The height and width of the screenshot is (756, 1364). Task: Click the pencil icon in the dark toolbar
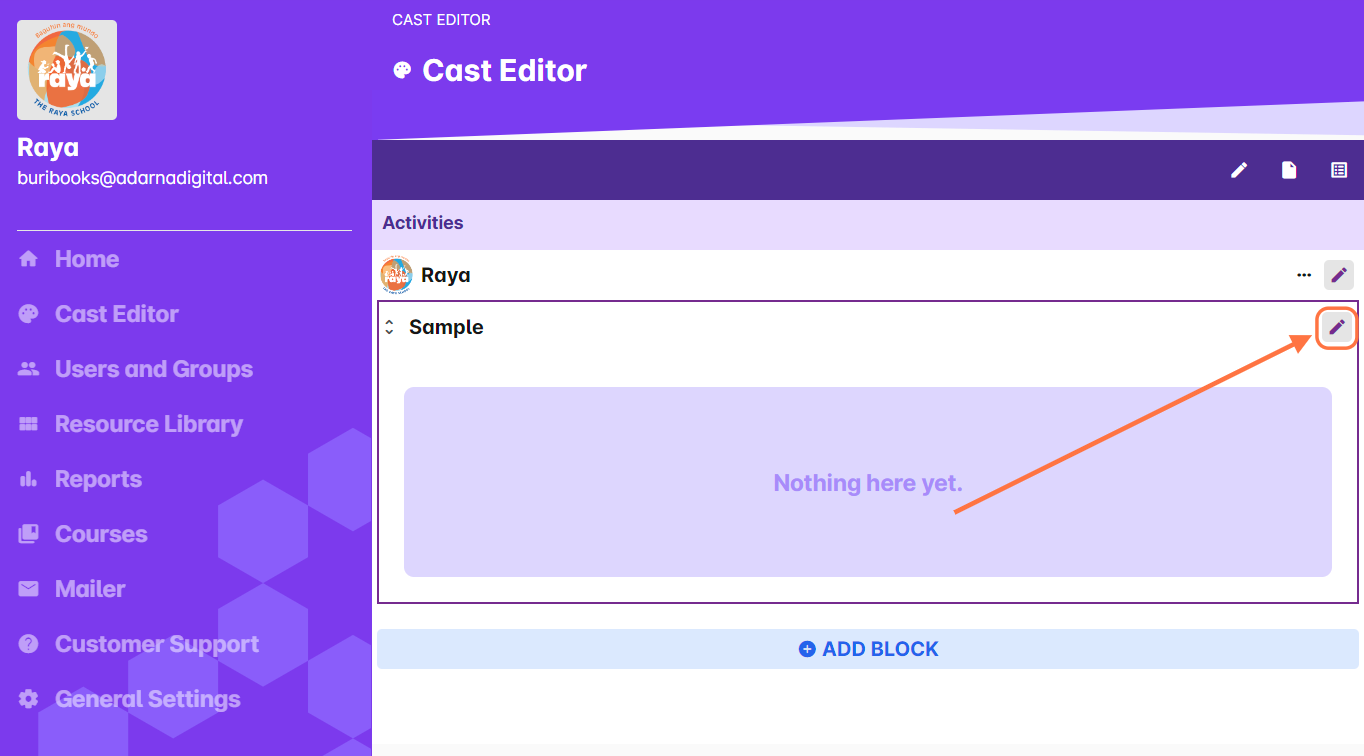click(x=1239, y=170)
